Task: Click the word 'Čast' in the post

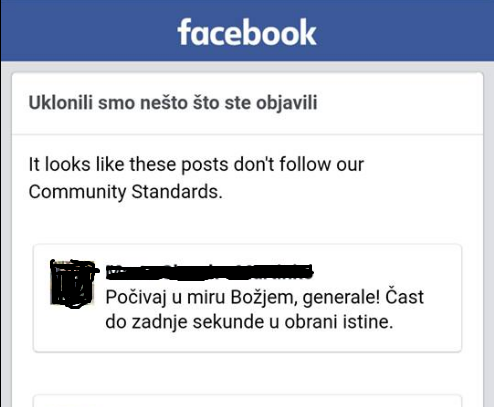Action: [405, 297]
